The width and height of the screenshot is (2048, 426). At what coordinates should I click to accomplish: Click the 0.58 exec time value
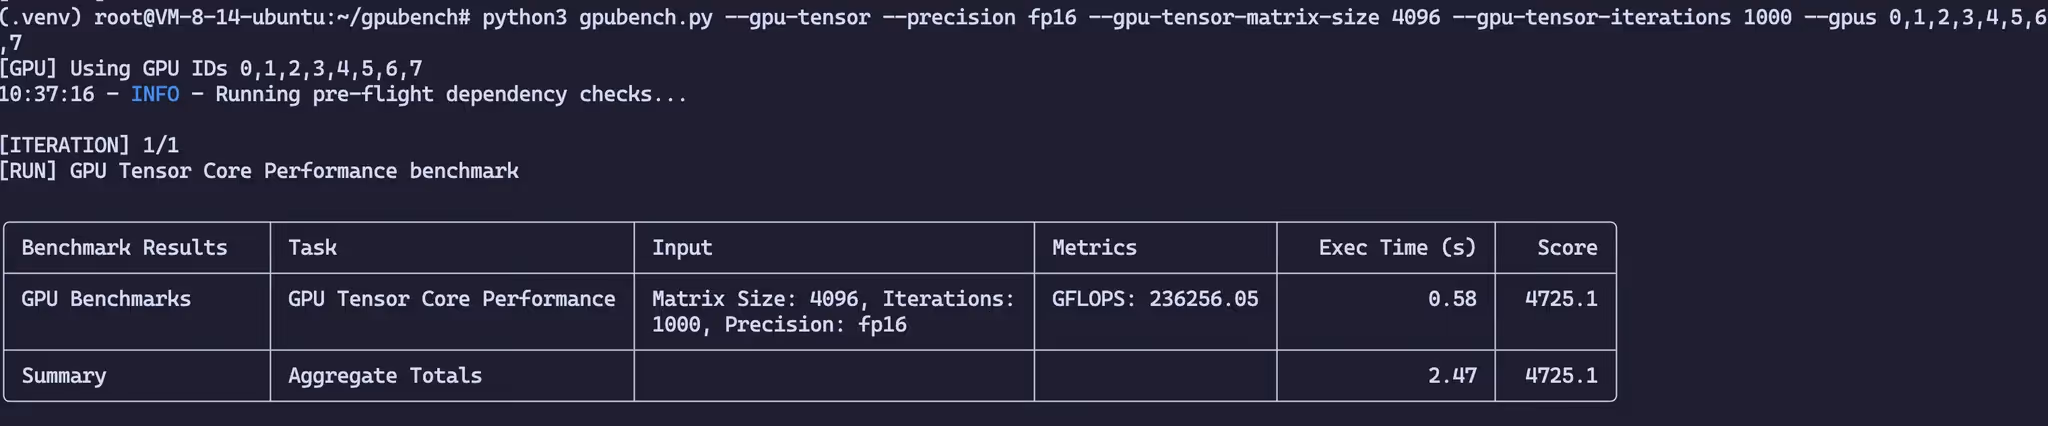point(1452,299)
